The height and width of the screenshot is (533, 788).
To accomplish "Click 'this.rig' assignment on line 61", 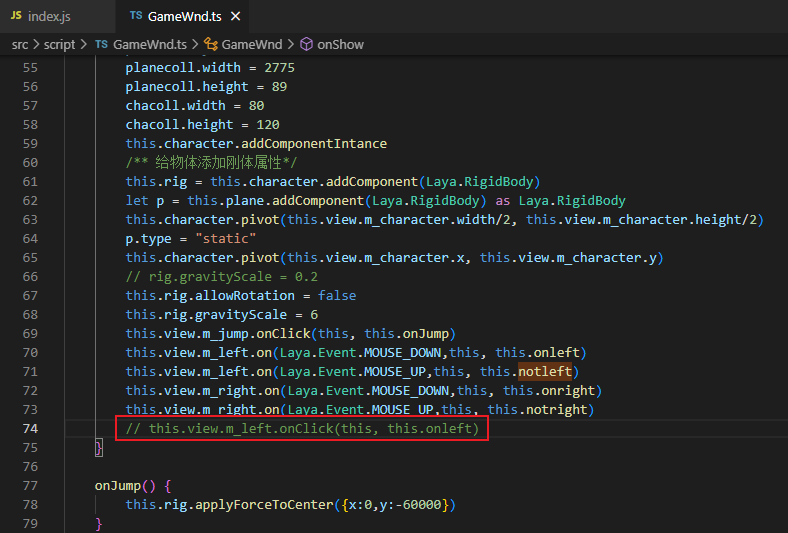I will 156,182.
